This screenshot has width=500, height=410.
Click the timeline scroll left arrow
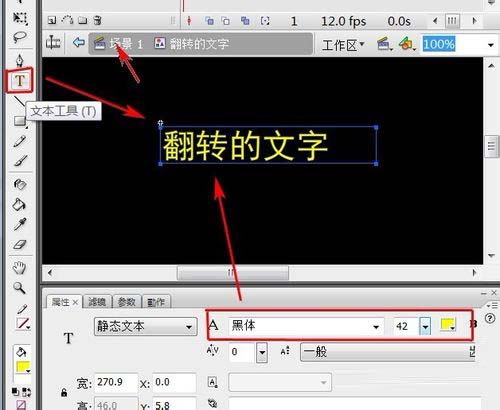point(435,21)
